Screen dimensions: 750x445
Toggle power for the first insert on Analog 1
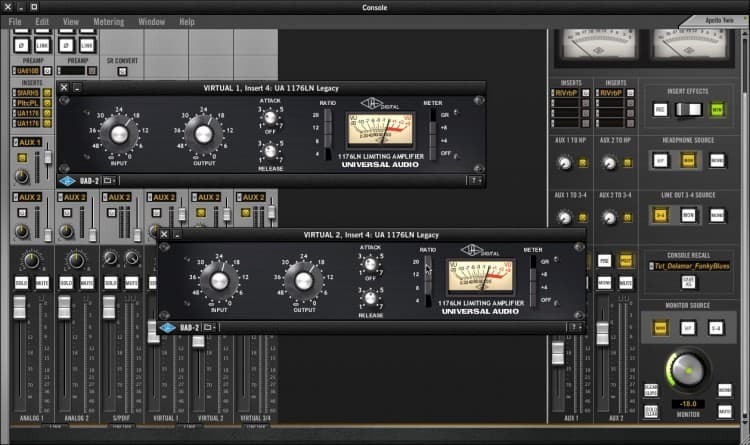[x=47, y=92]
